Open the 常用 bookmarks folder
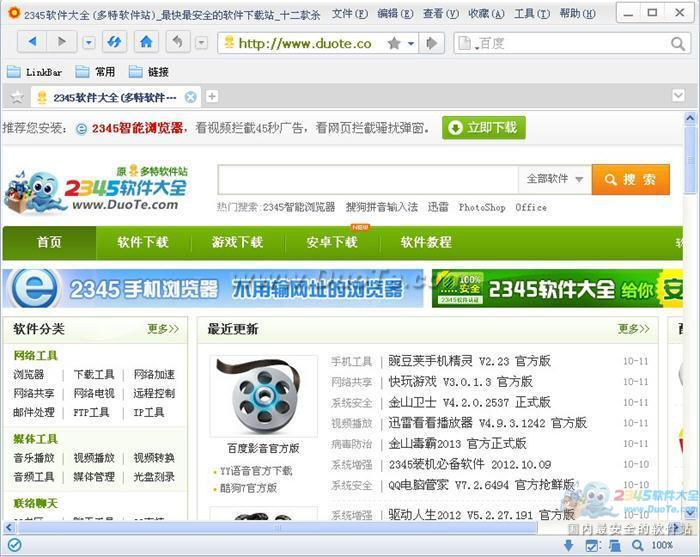This screenshot has width=700, height=557. pos(95,72)
